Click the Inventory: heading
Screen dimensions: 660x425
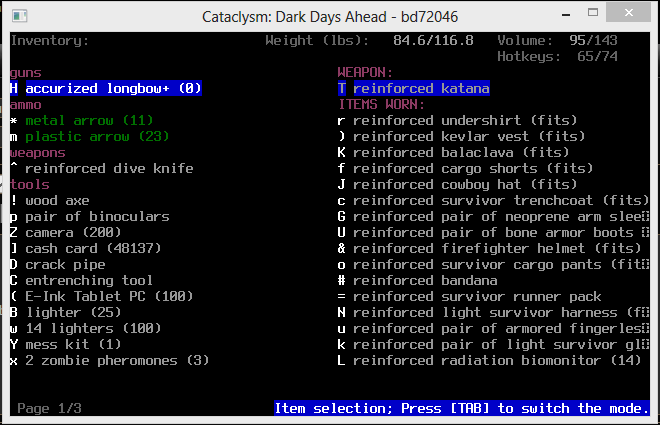50,40
